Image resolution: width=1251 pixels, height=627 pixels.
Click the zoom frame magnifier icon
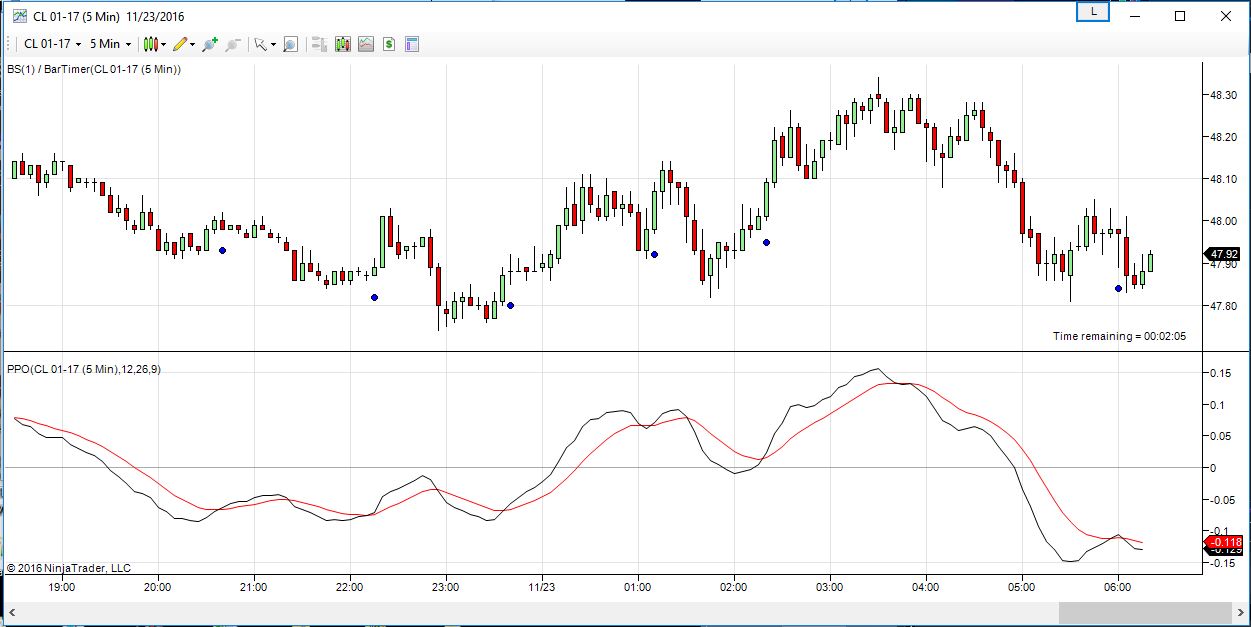click(290, 44)
